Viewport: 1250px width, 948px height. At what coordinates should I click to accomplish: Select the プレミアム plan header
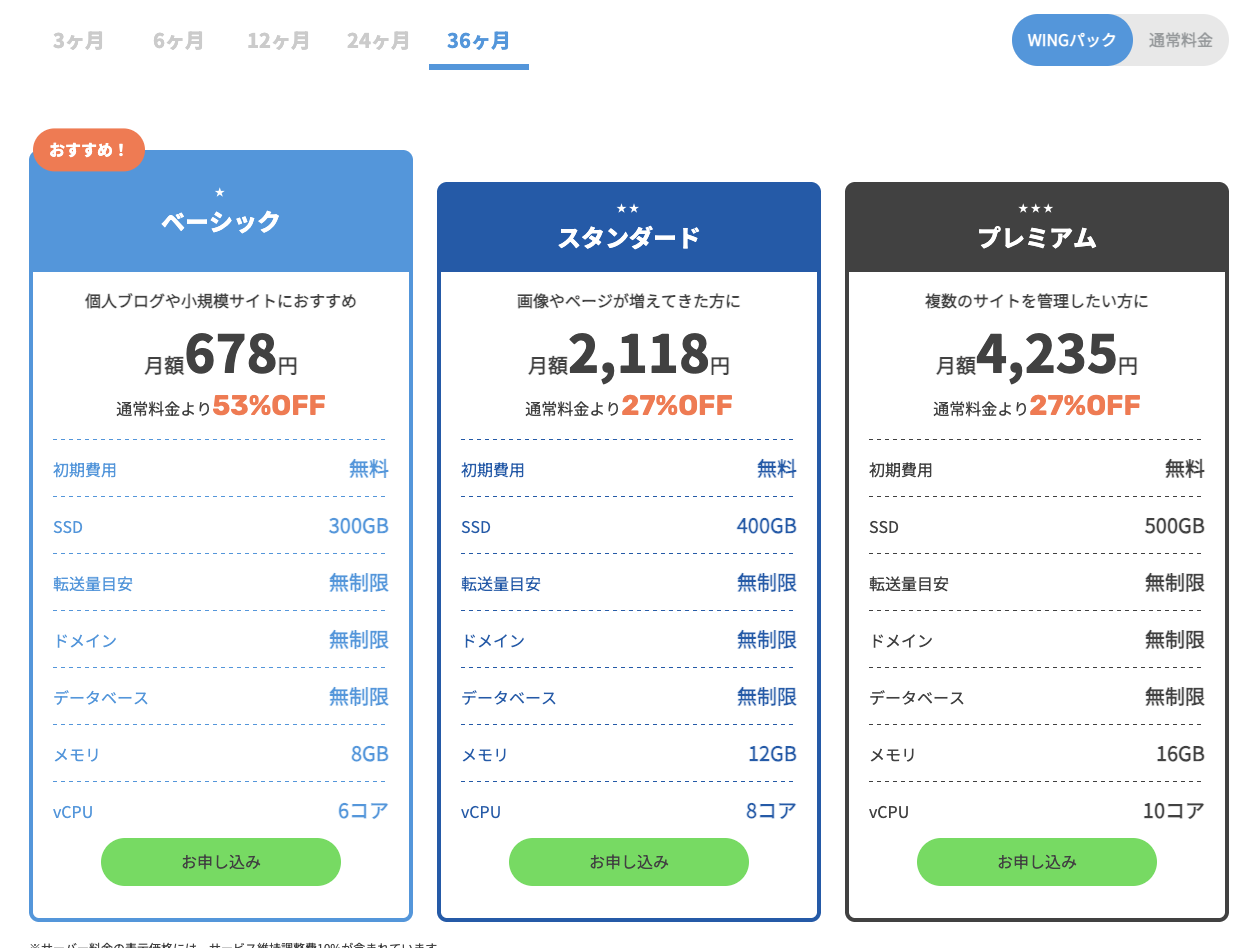1037,238
